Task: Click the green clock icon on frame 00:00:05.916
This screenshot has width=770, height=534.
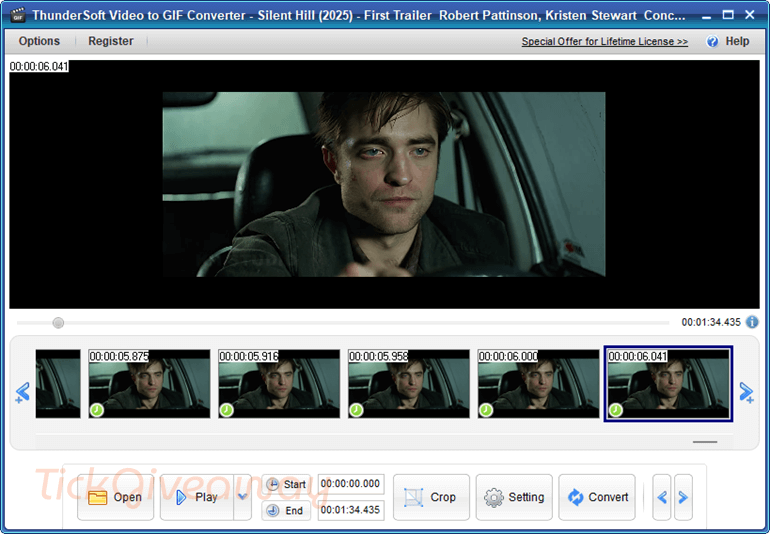Action: [x=226, y=410]
